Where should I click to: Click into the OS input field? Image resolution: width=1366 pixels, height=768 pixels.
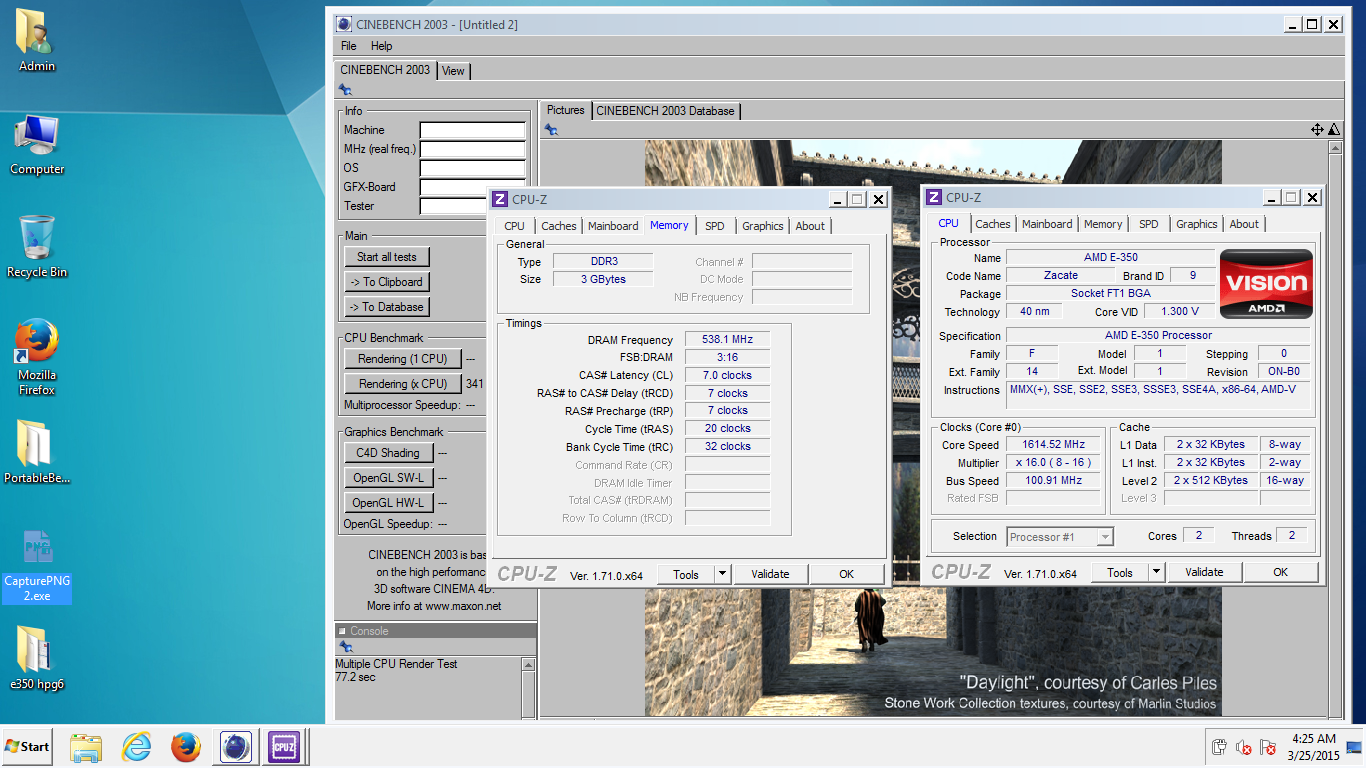pos(472,168)
